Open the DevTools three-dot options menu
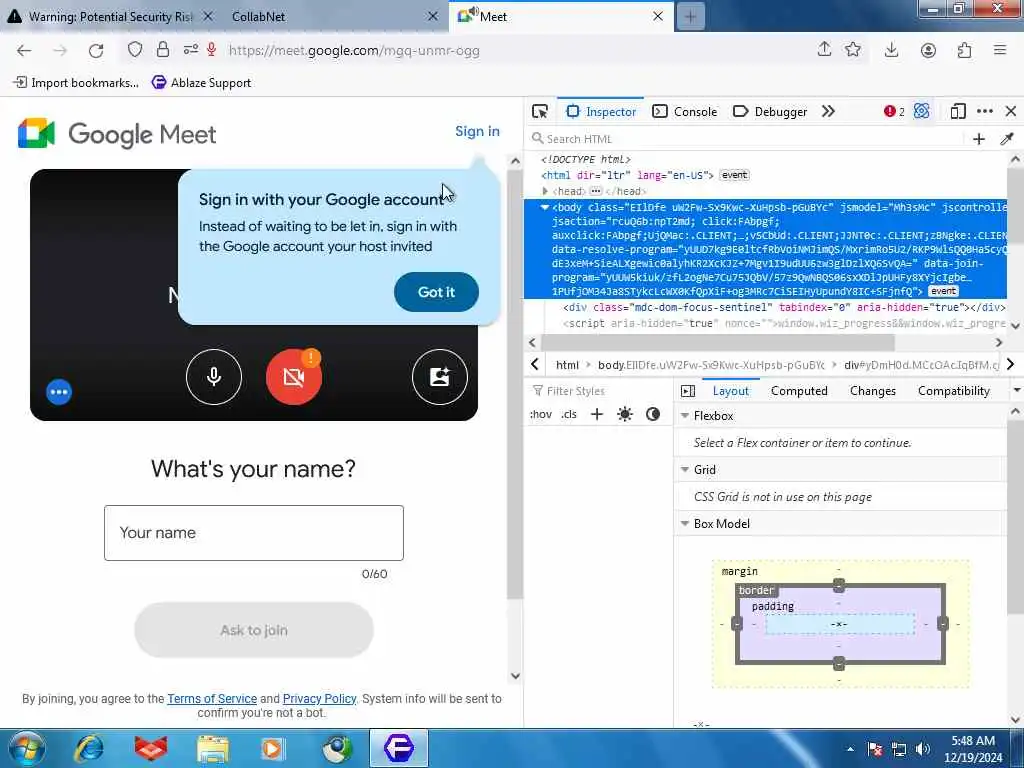 click(985, 112)
